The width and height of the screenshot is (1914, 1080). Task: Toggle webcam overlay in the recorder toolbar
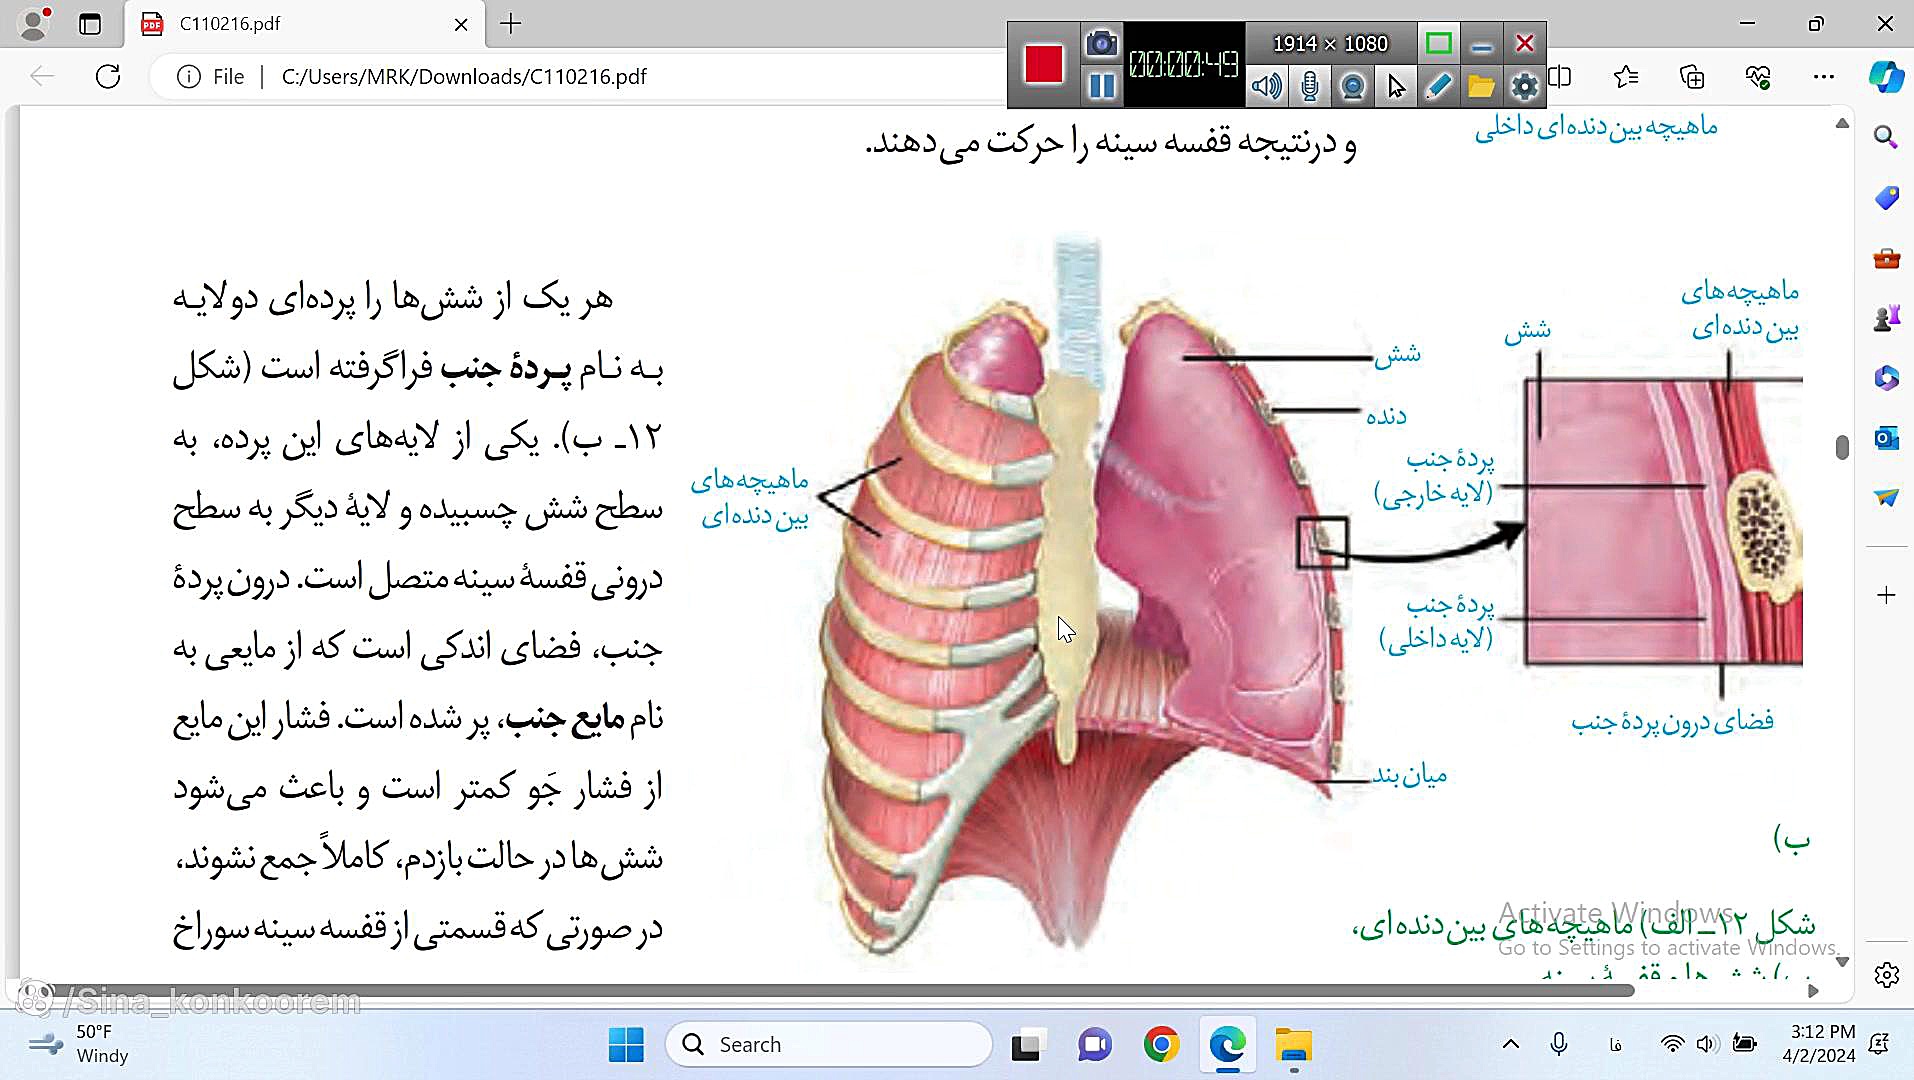[1352, 86]
